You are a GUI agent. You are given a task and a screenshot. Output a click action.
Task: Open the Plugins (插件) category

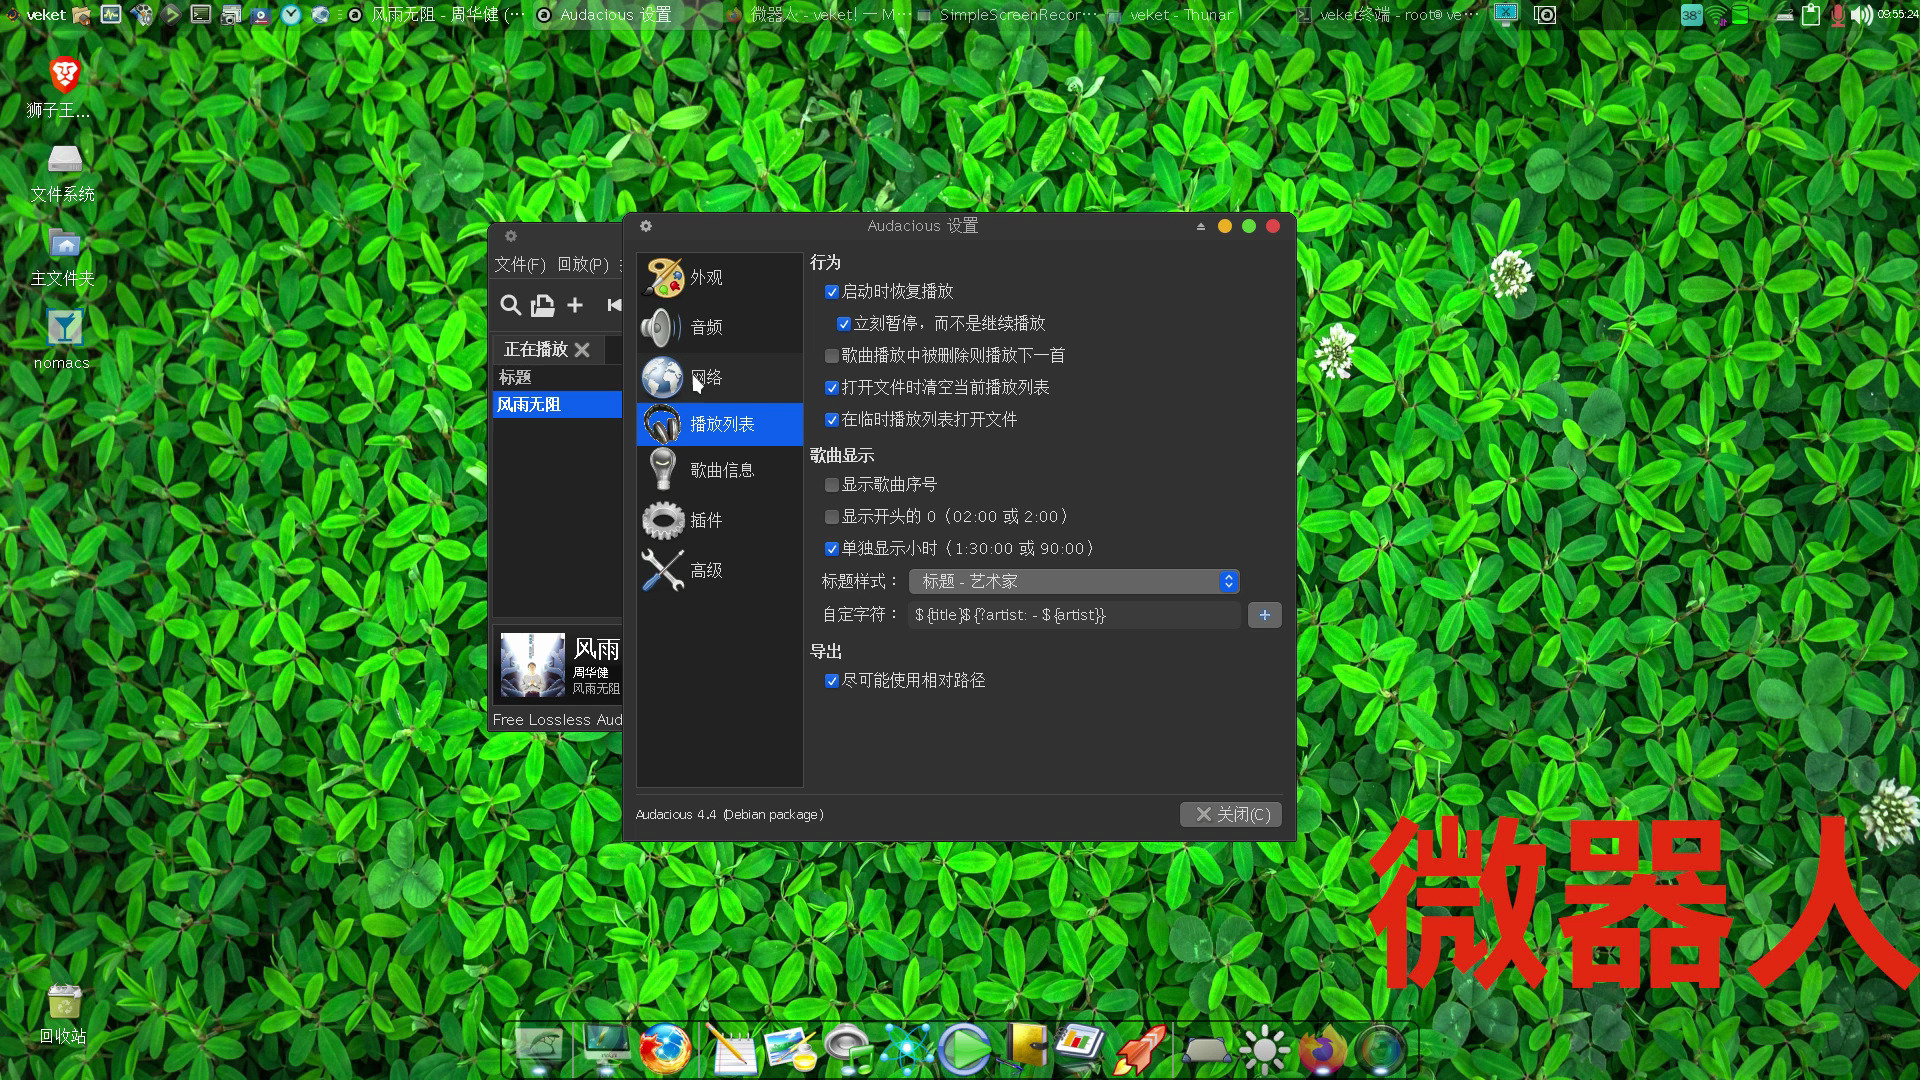(719, 520)
